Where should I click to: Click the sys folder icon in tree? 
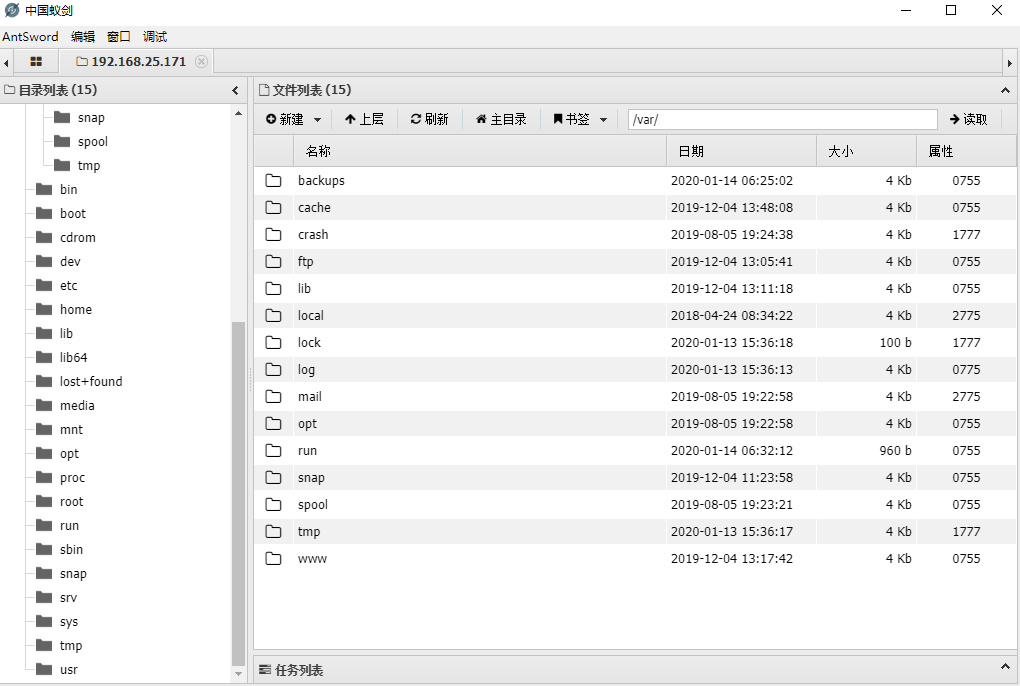tap(44, 622)
